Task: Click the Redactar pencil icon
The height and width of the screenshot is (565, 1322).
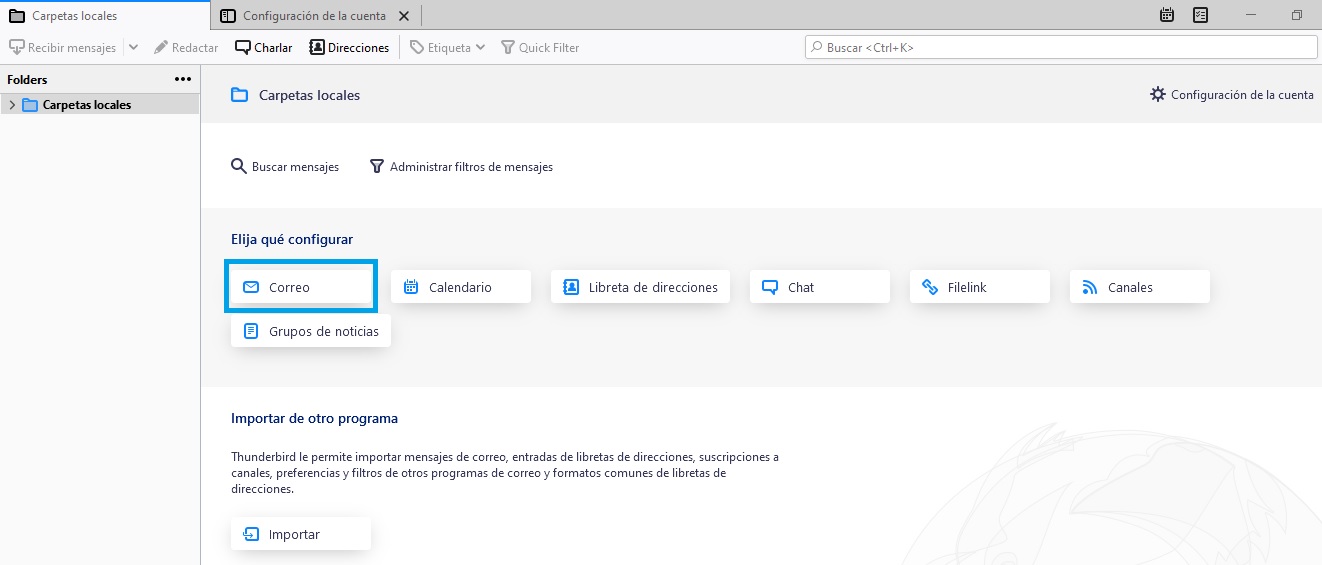Action: [x=161, y=47]
